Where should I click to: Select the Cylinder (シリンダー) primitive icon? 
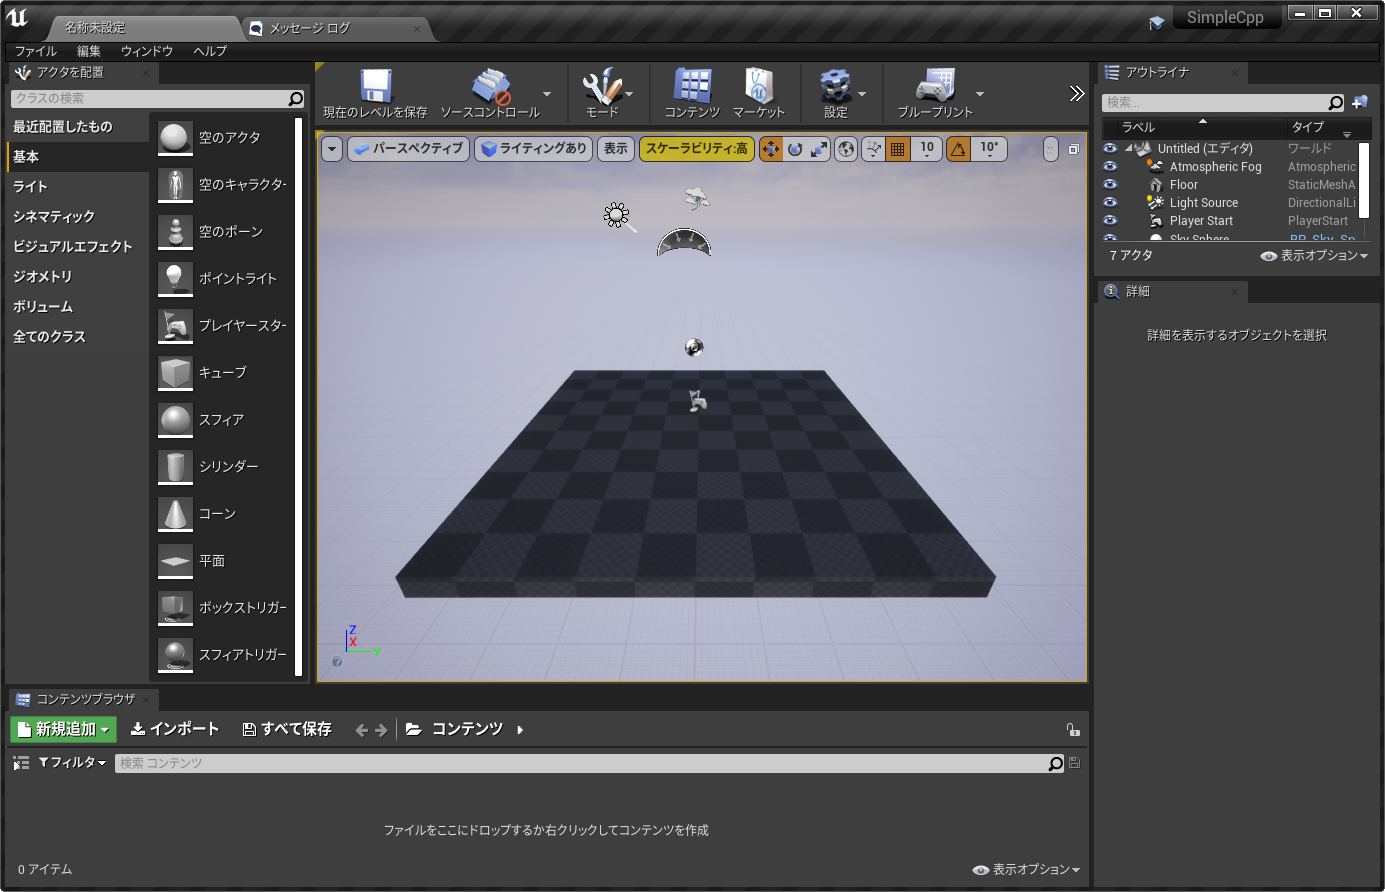(x=175, y=467)
